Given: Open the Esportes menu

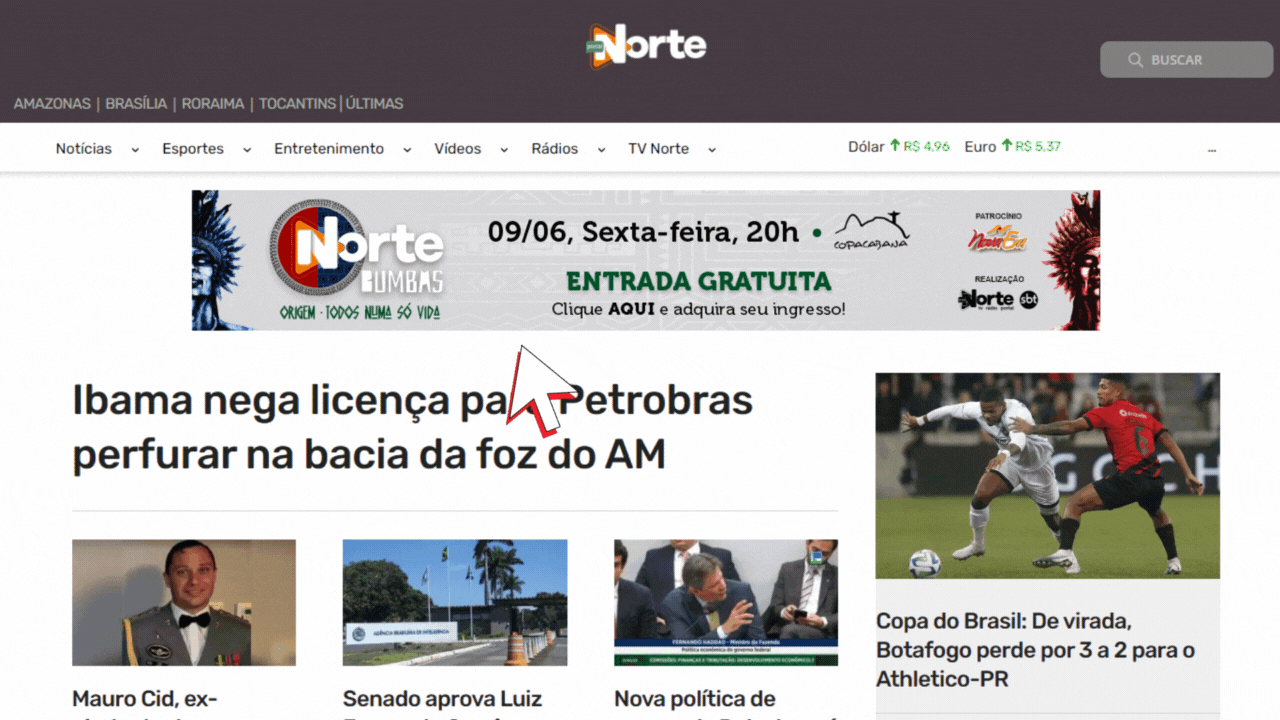Looking at the screenshot, I should click(193, 149).
